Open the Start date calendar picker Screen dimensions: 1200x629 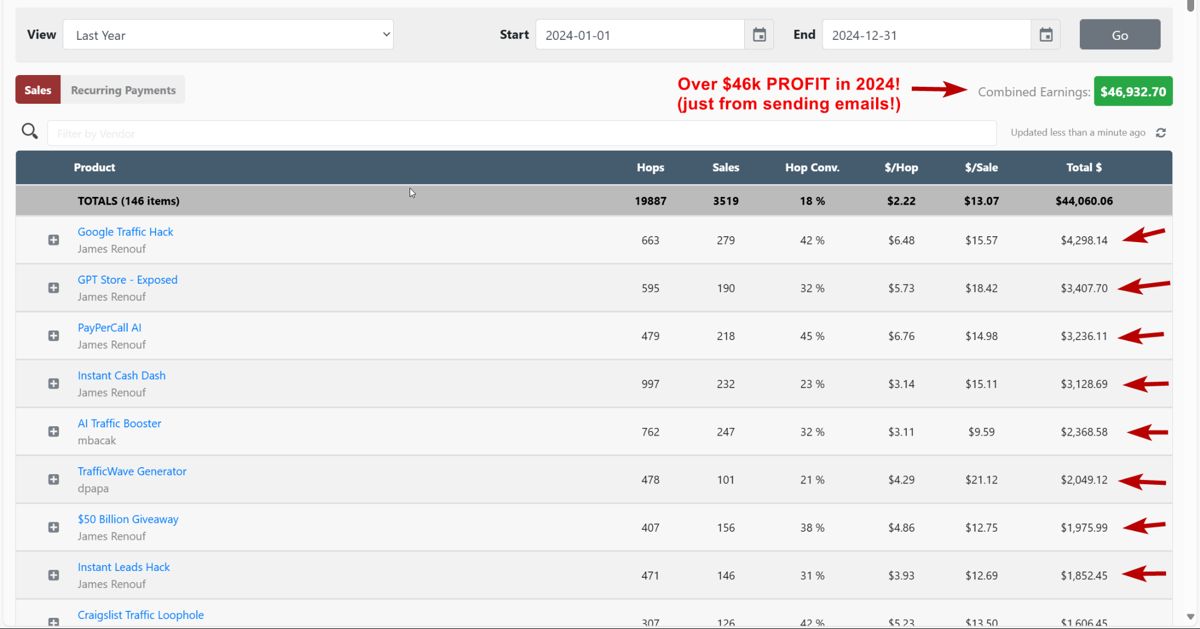click(x=759, y=35)
